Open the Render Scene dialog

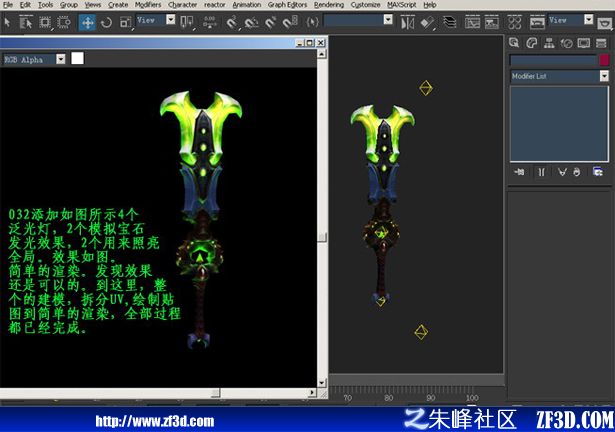tap(537, 22)
